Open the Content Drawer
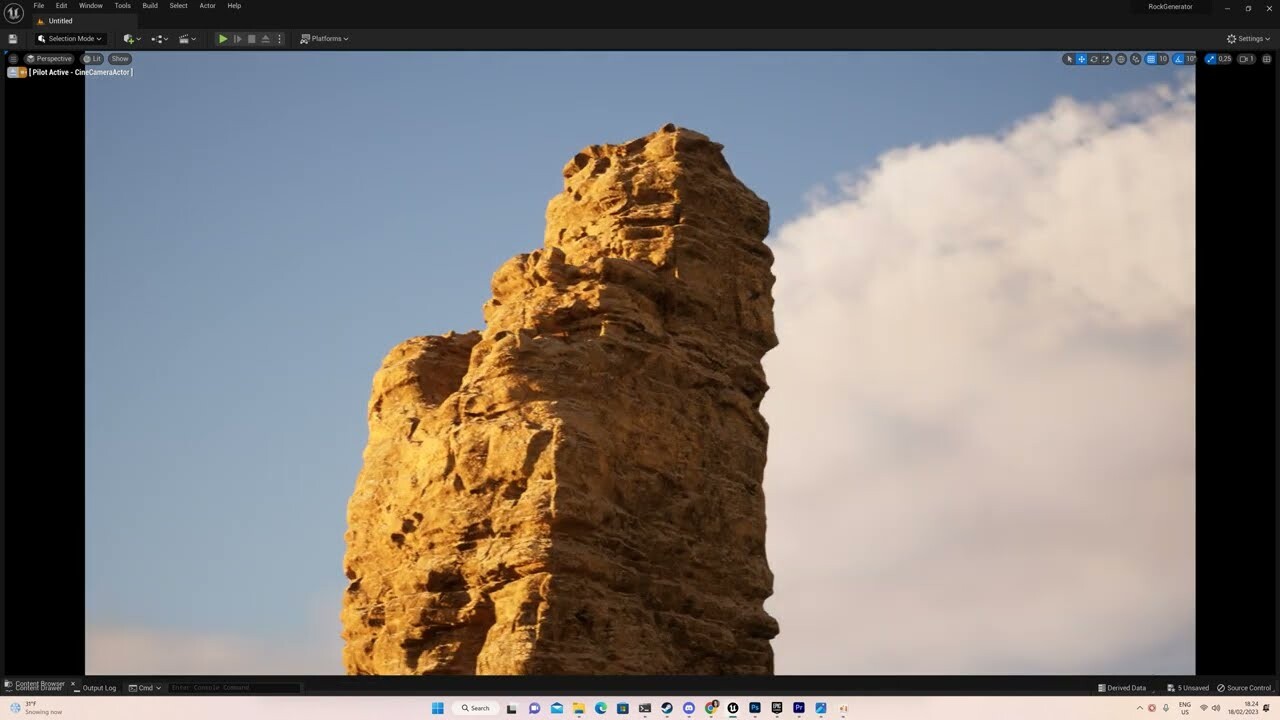 pyautogui.click(x=38, y=688)
